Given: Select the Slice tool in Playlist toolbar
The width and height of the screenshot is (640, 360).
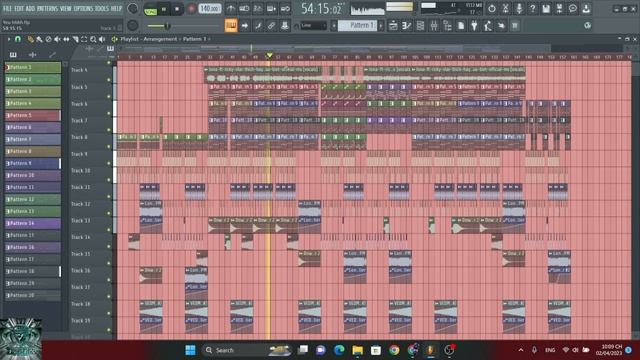Looking at the screenshot, I should click(75, 39).
